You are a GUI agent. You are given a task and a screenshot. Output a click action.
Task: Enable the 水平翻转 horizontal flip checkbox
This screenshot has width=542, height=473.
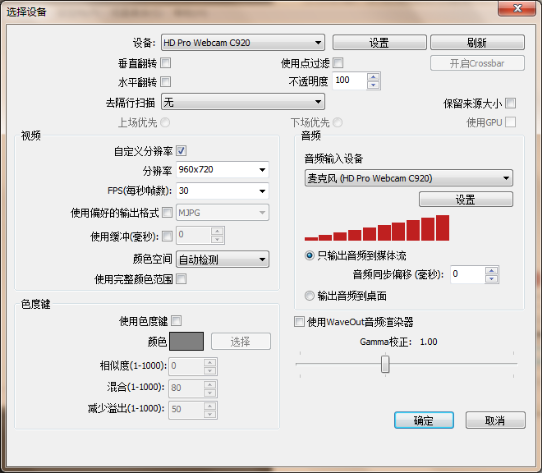pos(166,82)
